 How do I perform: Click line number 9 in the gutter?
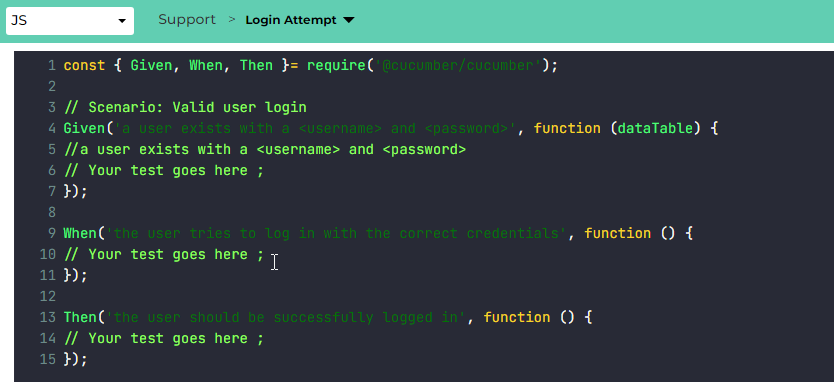52,233
